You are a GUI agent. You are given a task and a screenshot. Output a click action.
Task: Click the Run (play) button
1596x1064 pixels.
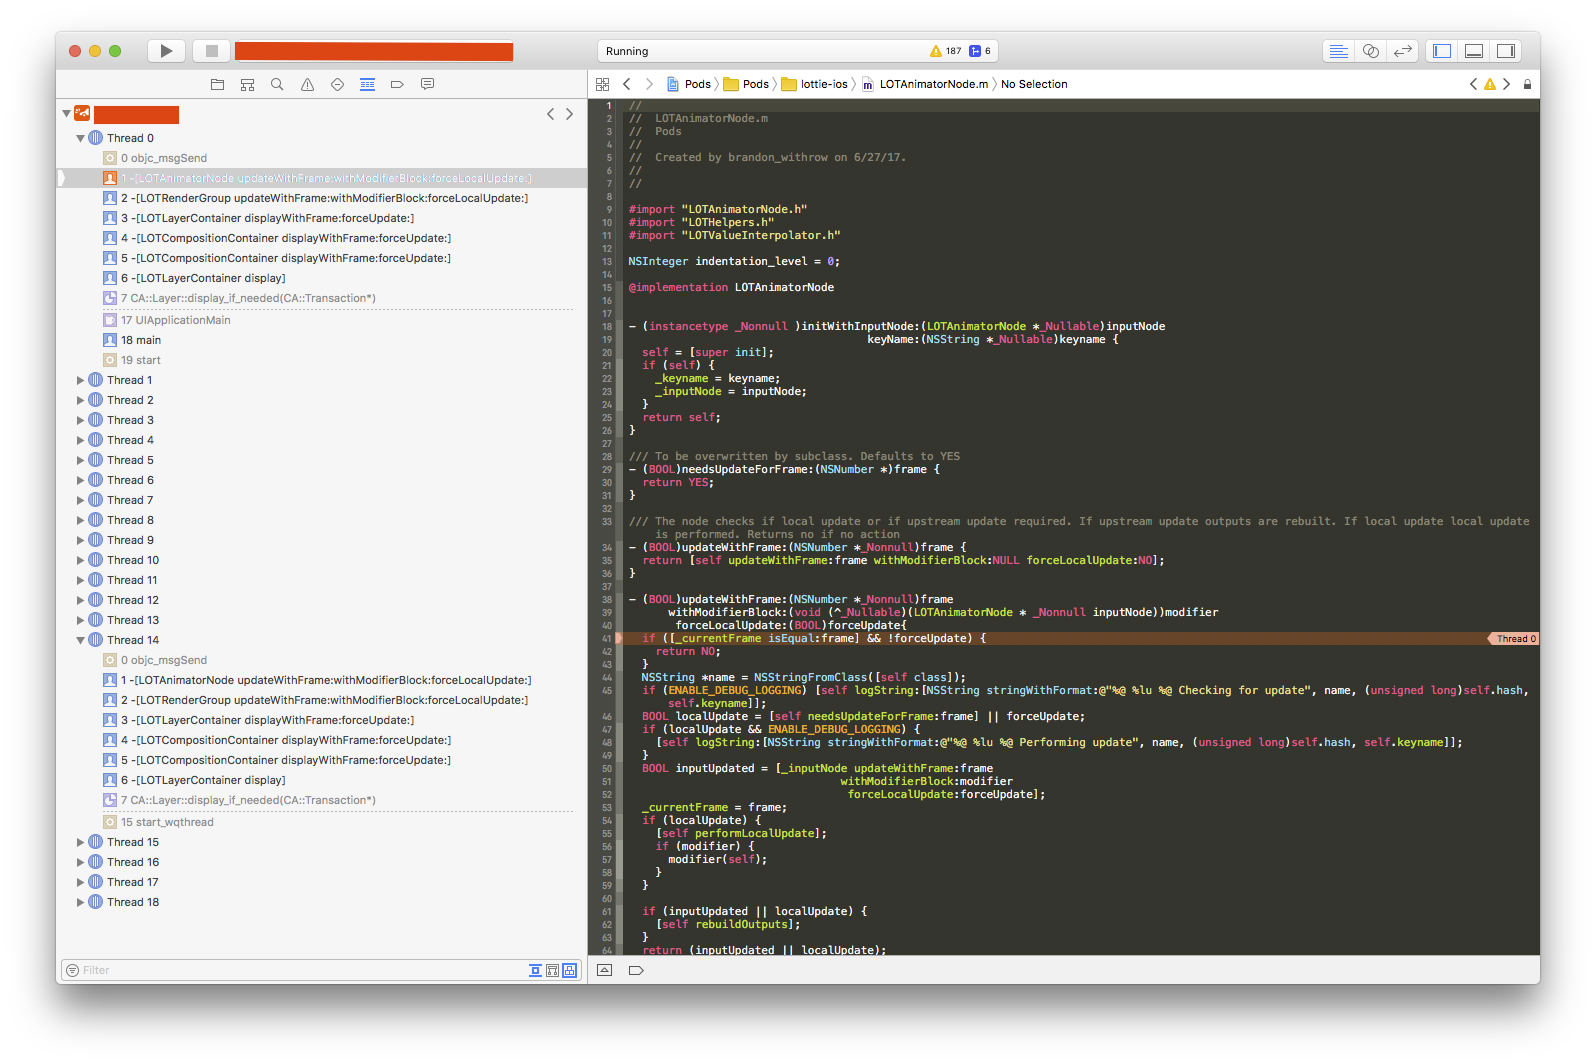(166, 51)
